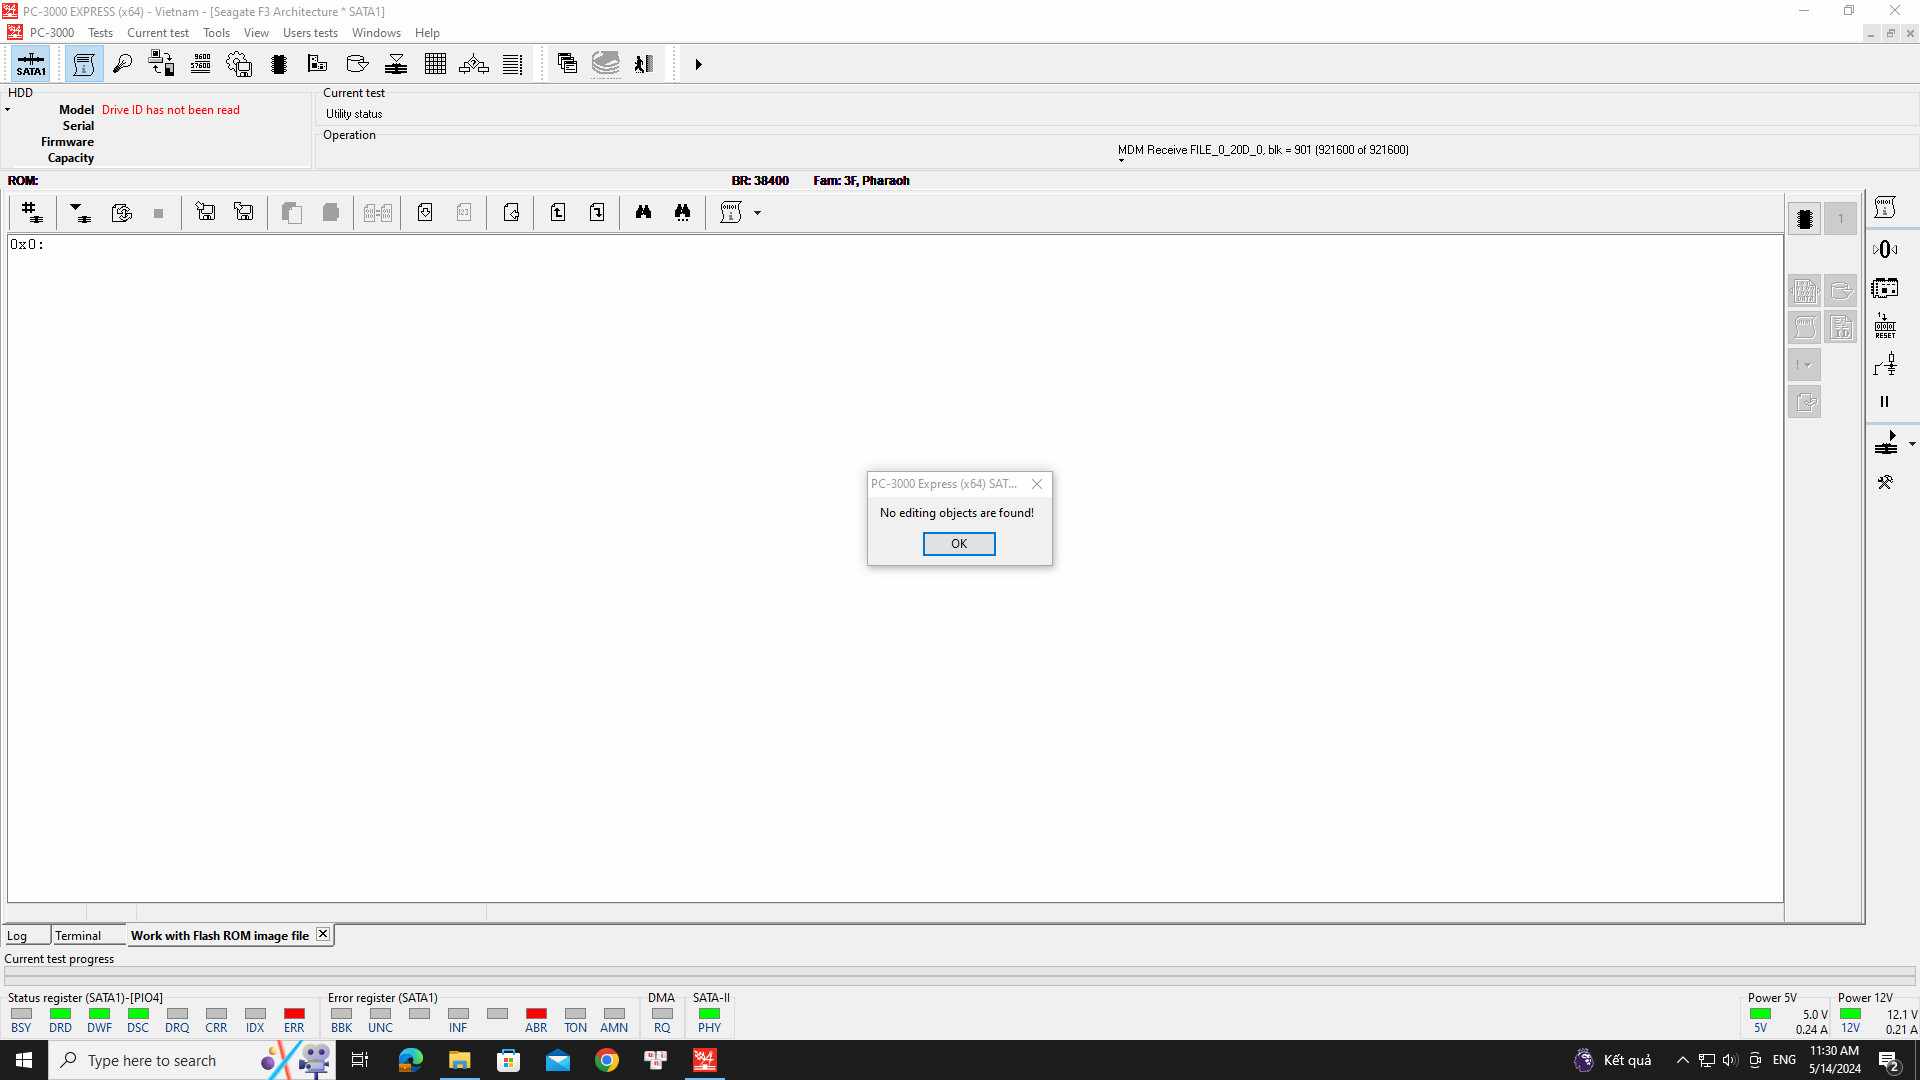Click the page with down-turn arrow icon
Viewport: 1920px width, 1080px height.
coord(597,213)
